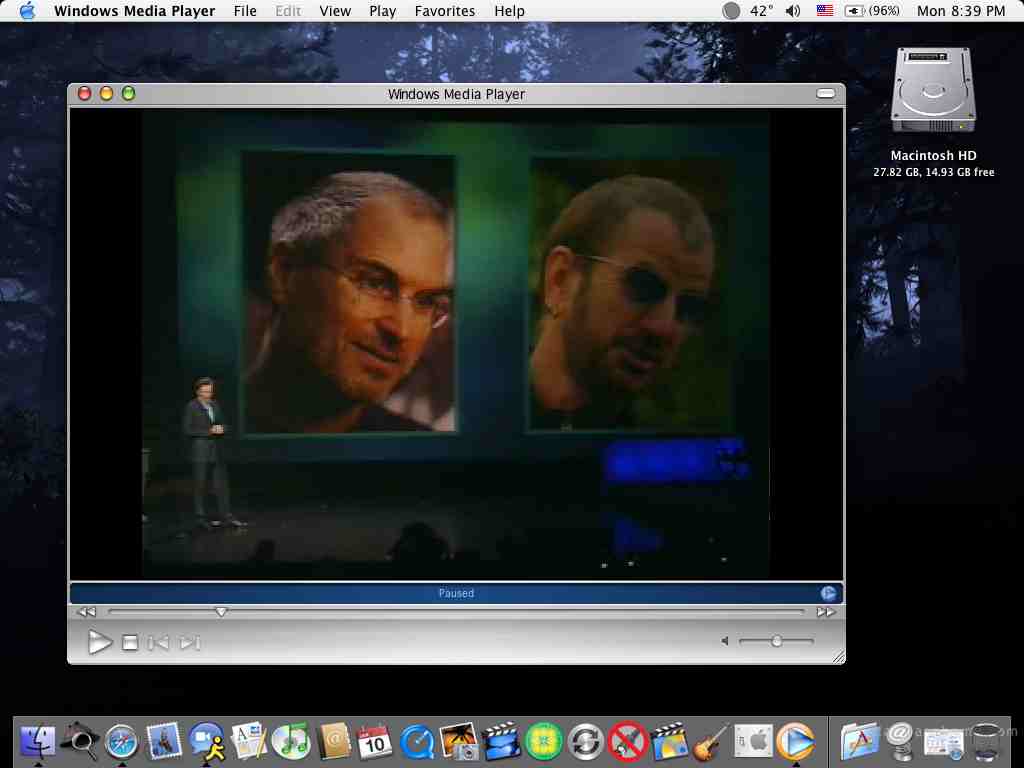Open the File menu
Viewport: 1024px width, 768px height.
(245, 11)
